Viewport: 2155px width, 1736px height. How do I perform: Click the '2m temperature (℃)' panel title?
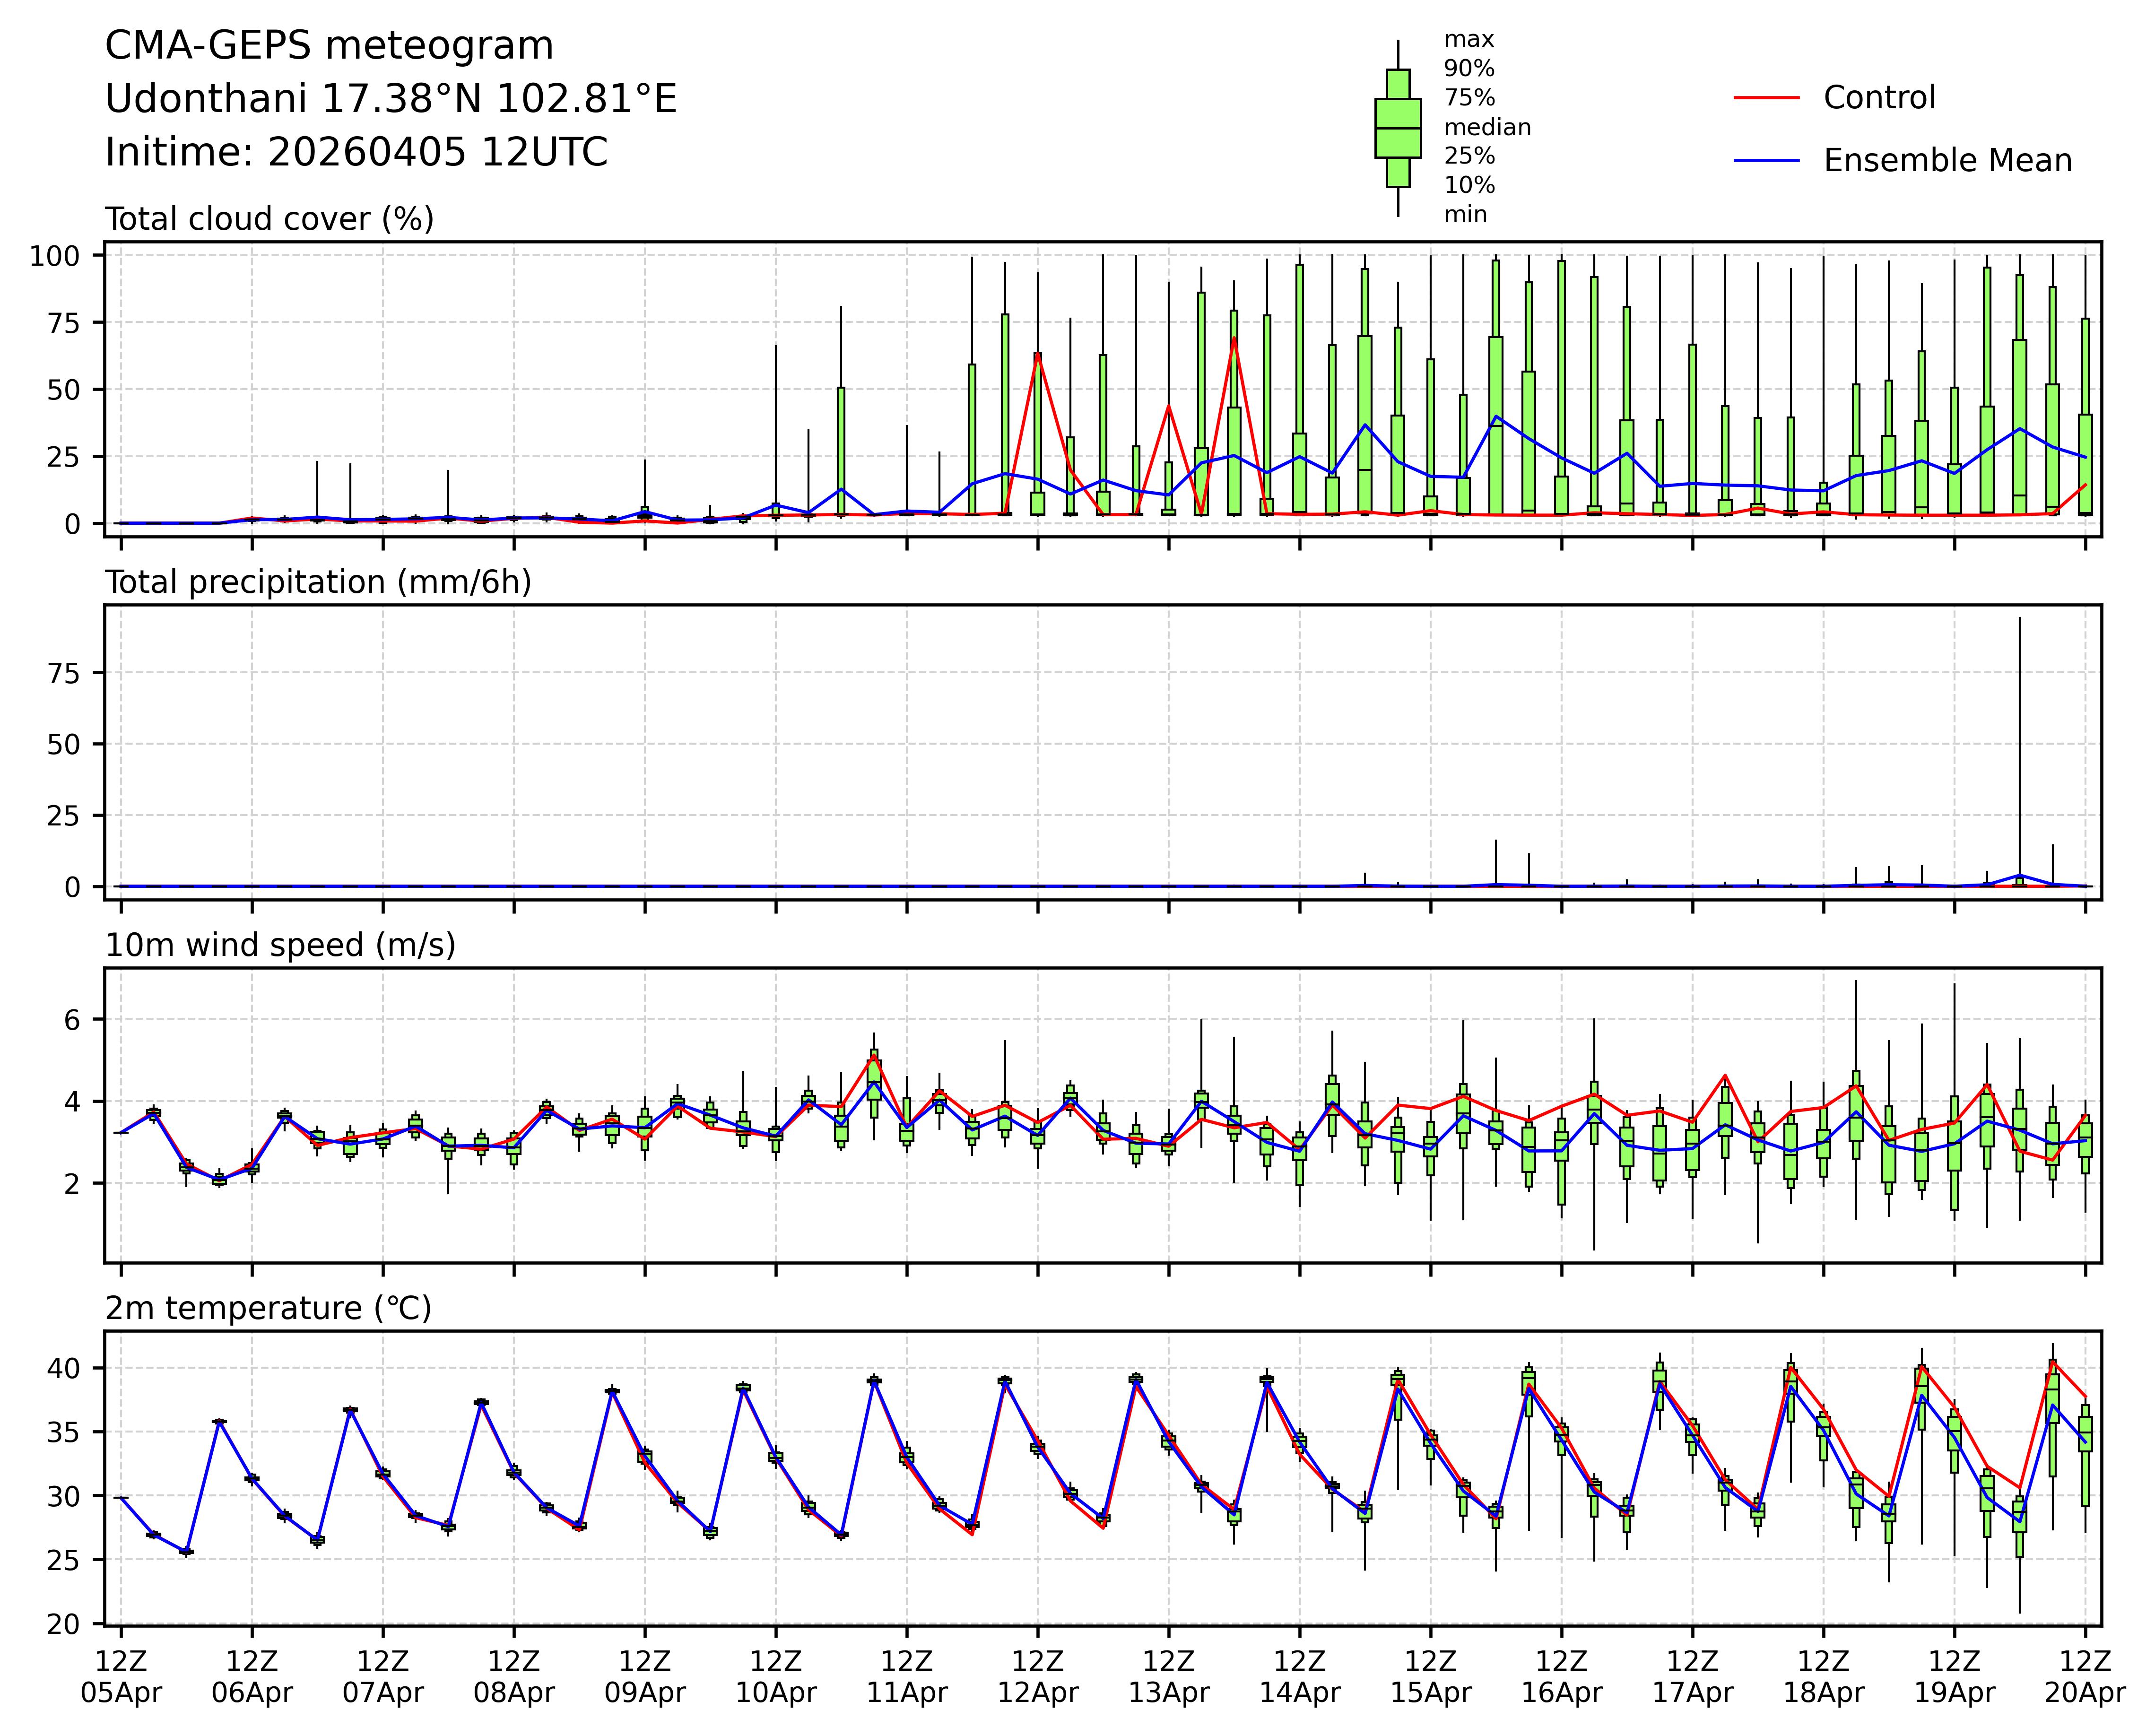click(x=268, y=1308)
